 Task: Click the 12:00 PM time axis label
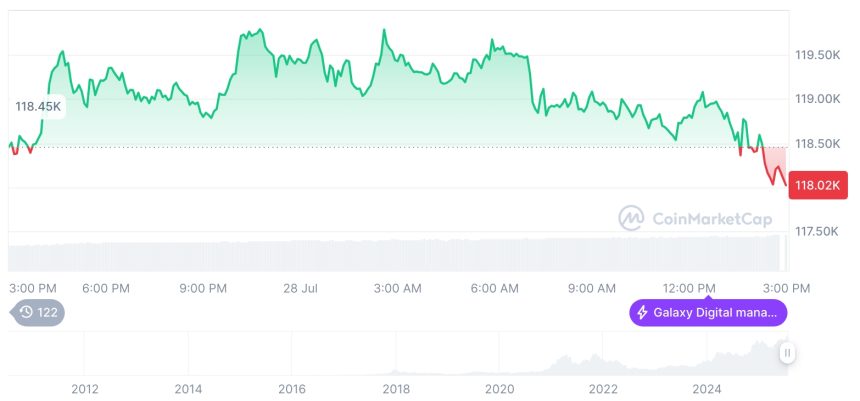point(691,288)
